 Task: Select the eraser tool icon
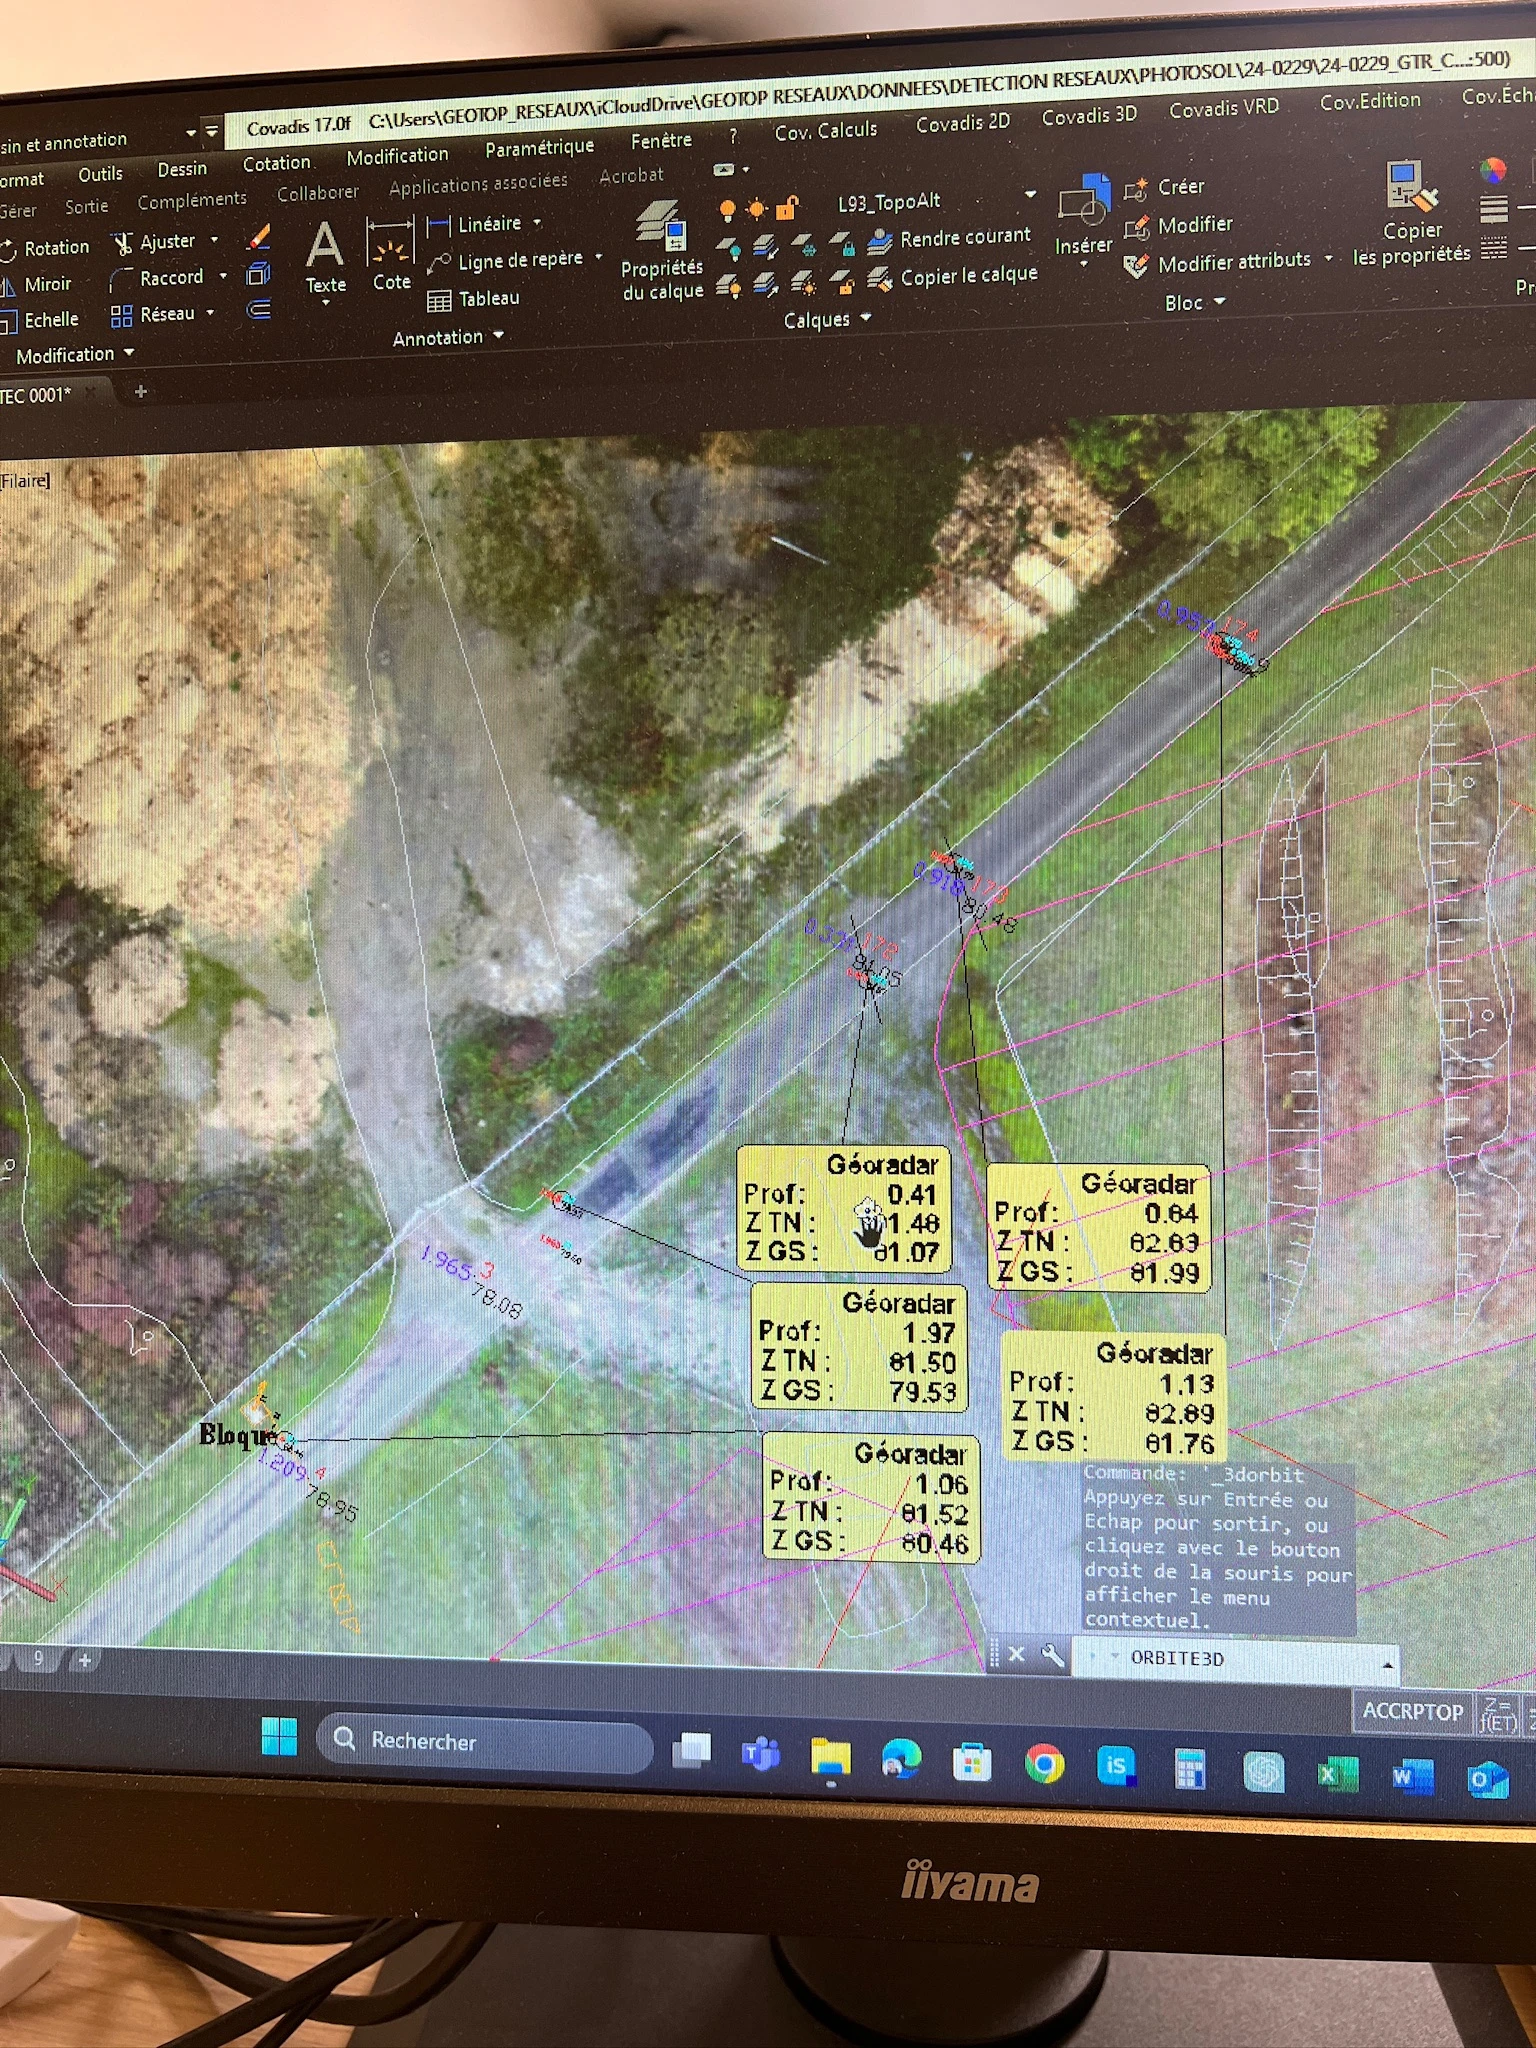click(x=258, y=237)
